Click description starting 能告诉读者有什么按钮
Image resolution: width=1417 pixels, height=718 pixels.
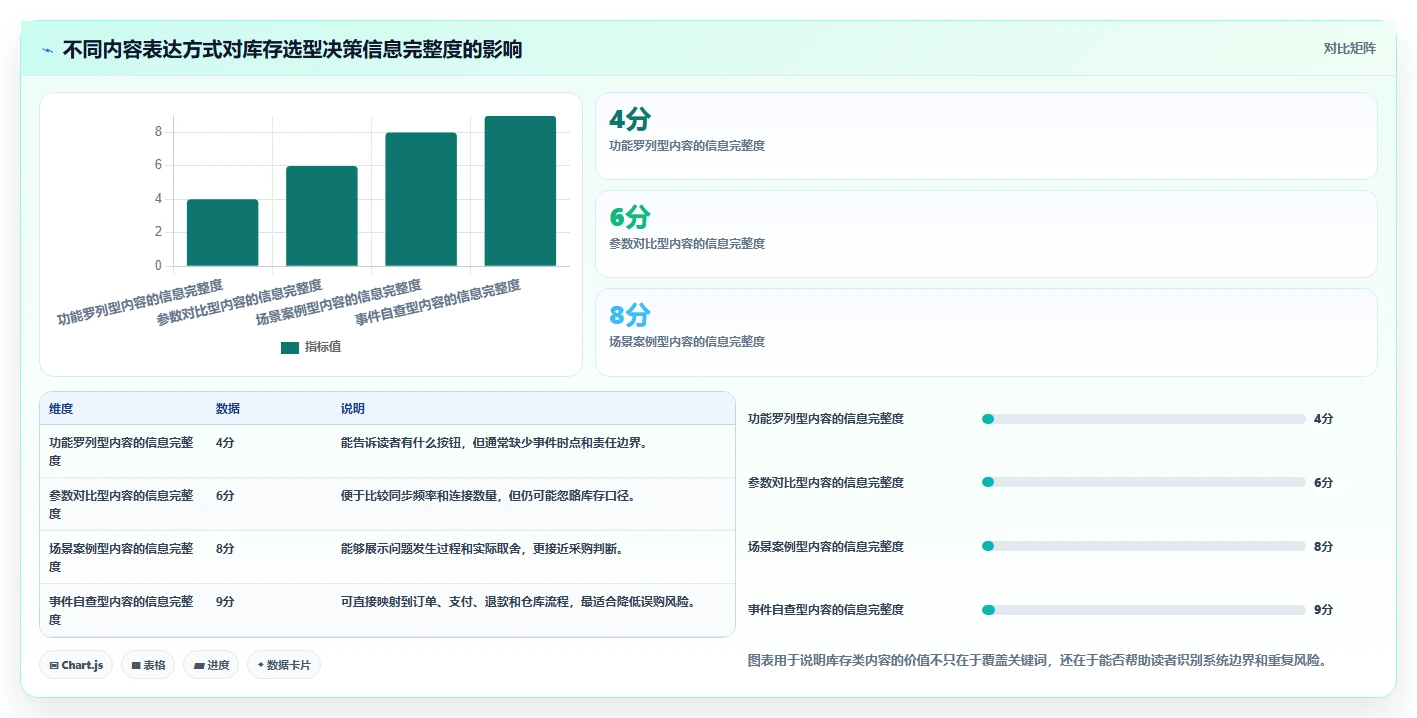point(494,443)
